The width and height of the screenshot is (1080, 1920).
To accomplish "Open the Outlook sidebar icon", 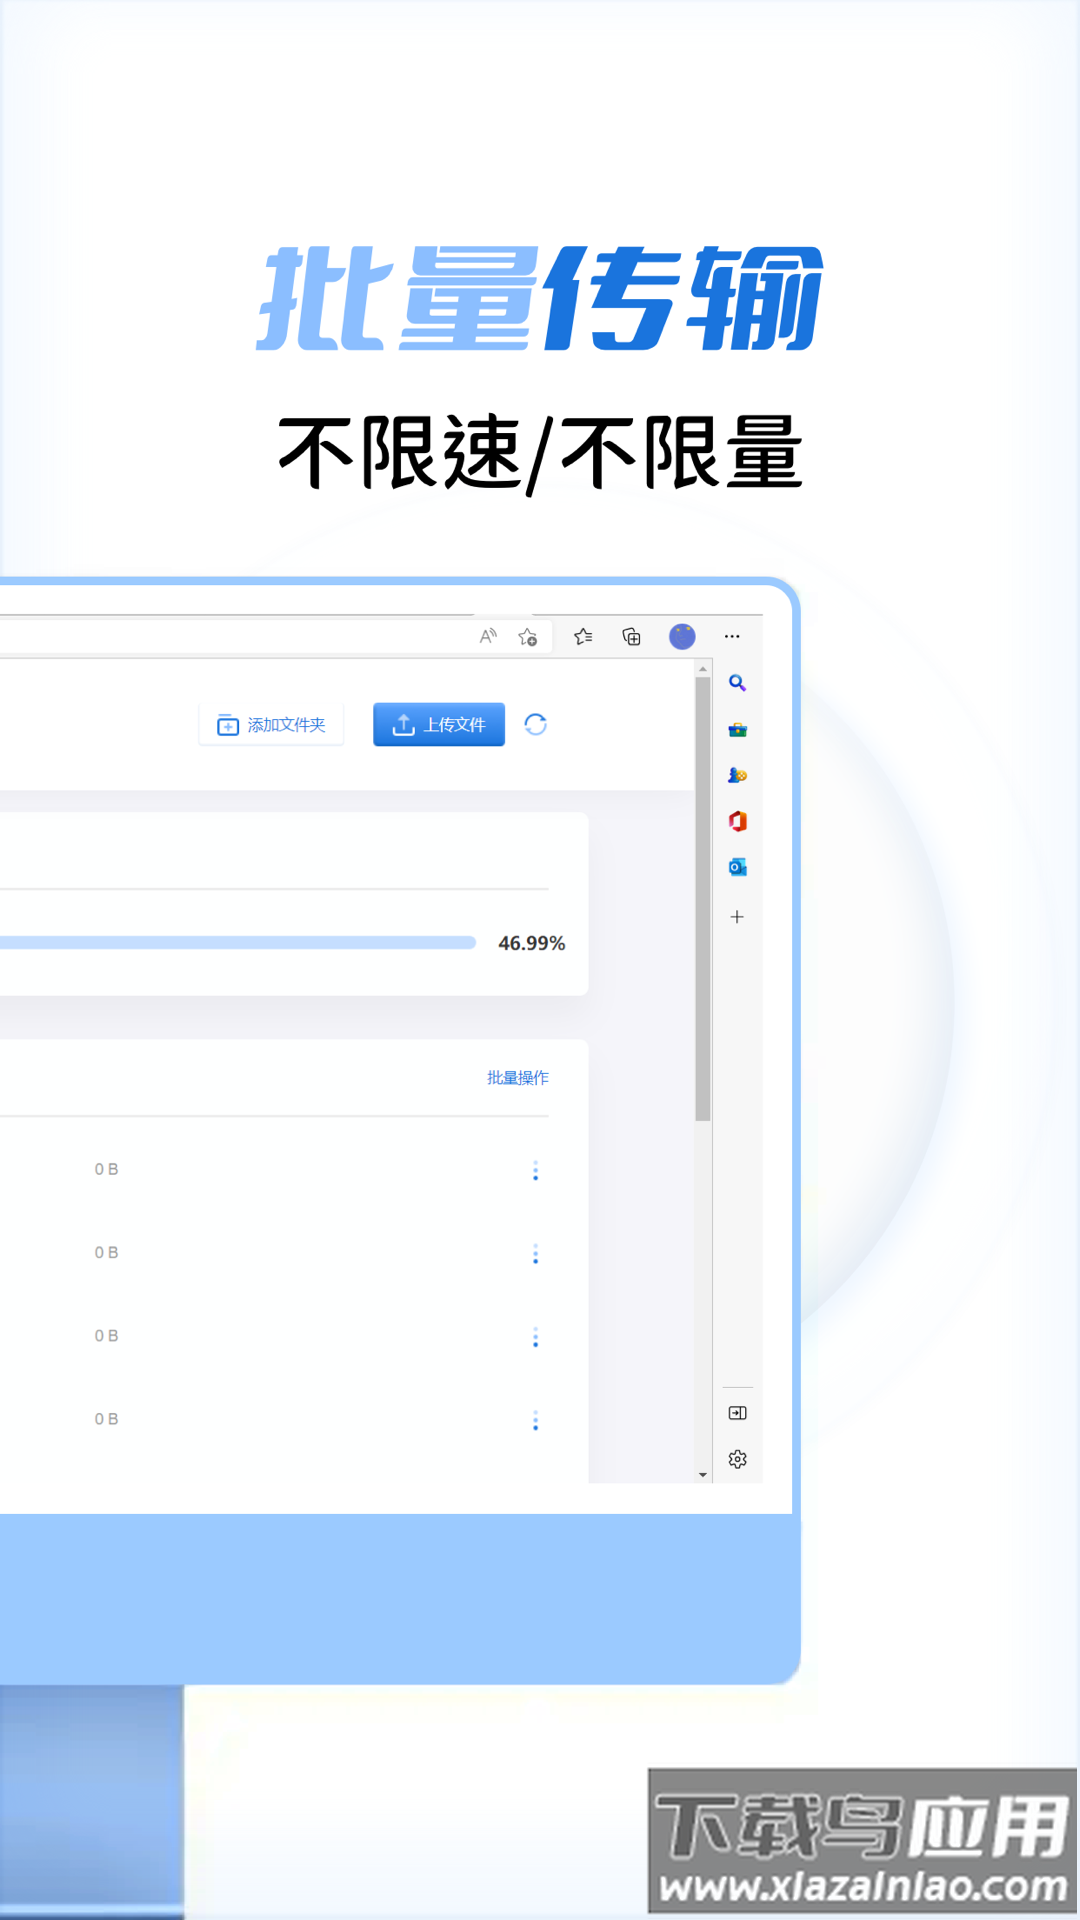I will (738, 867).
